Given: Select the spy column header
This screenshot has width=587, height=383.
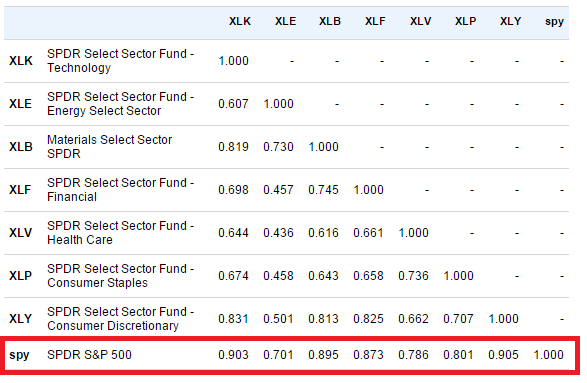Looking at the screenshot, I should tap(554, 22).
